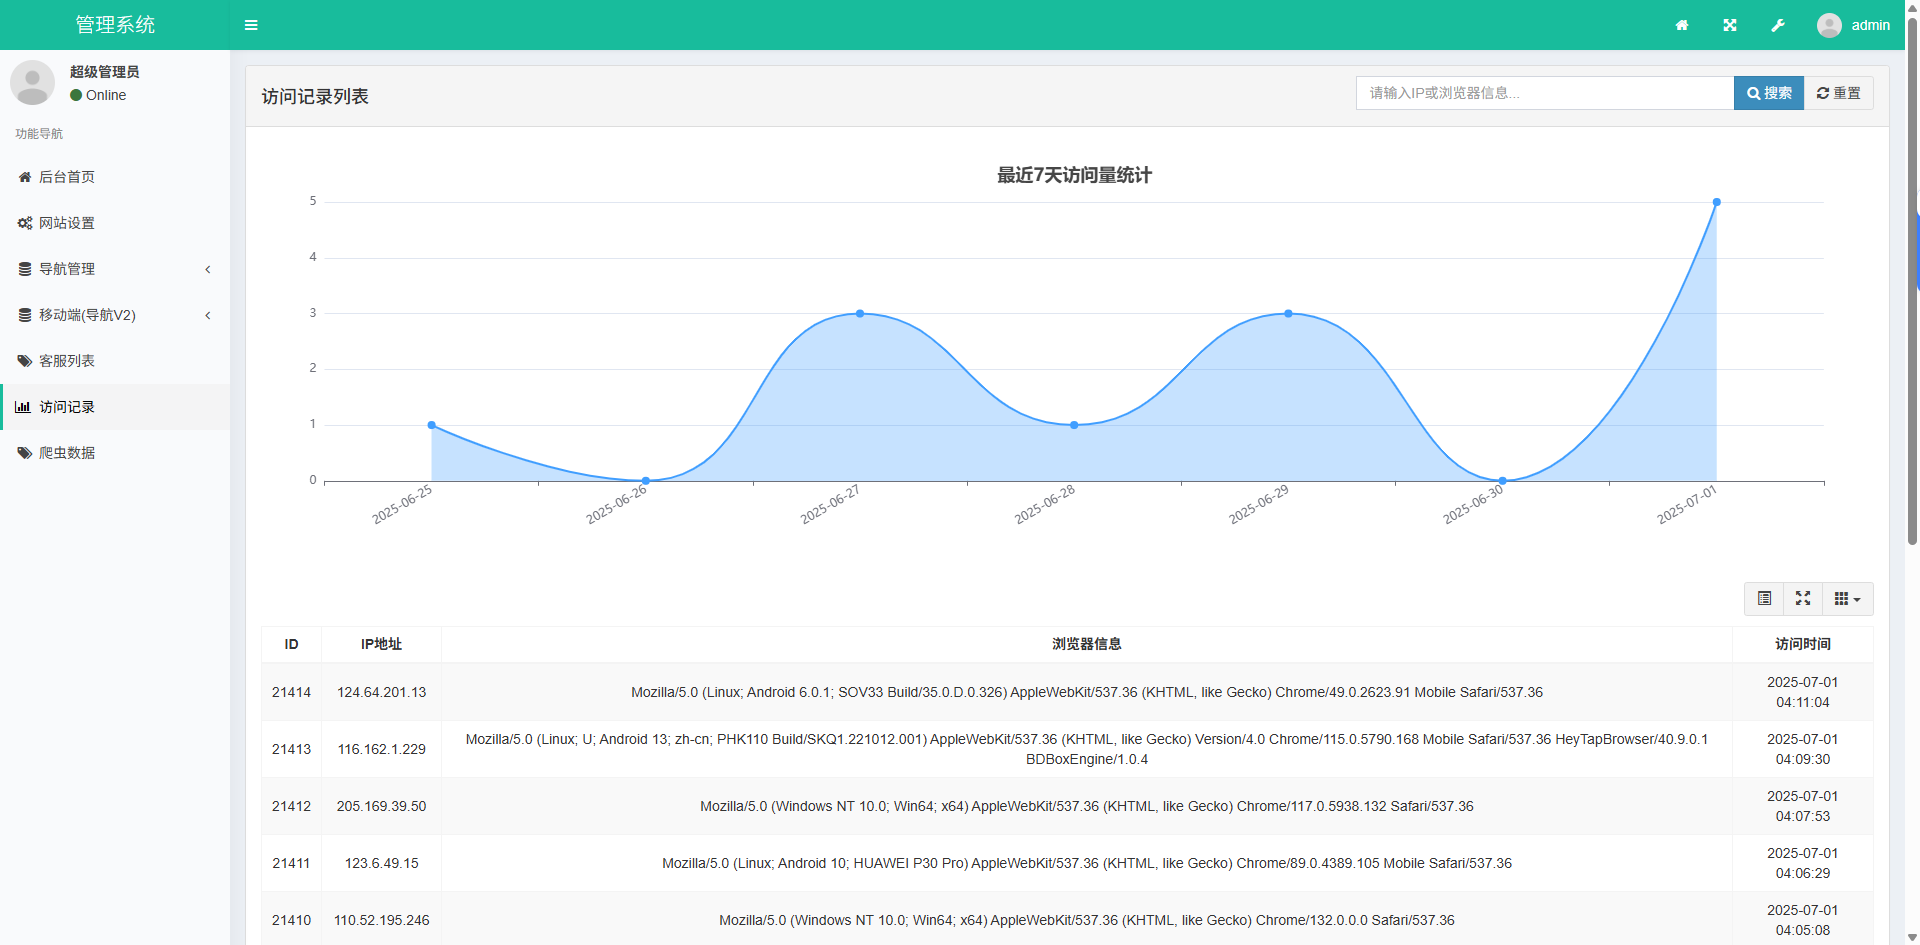Open 后台首页 via the home icon

[24, 177]
